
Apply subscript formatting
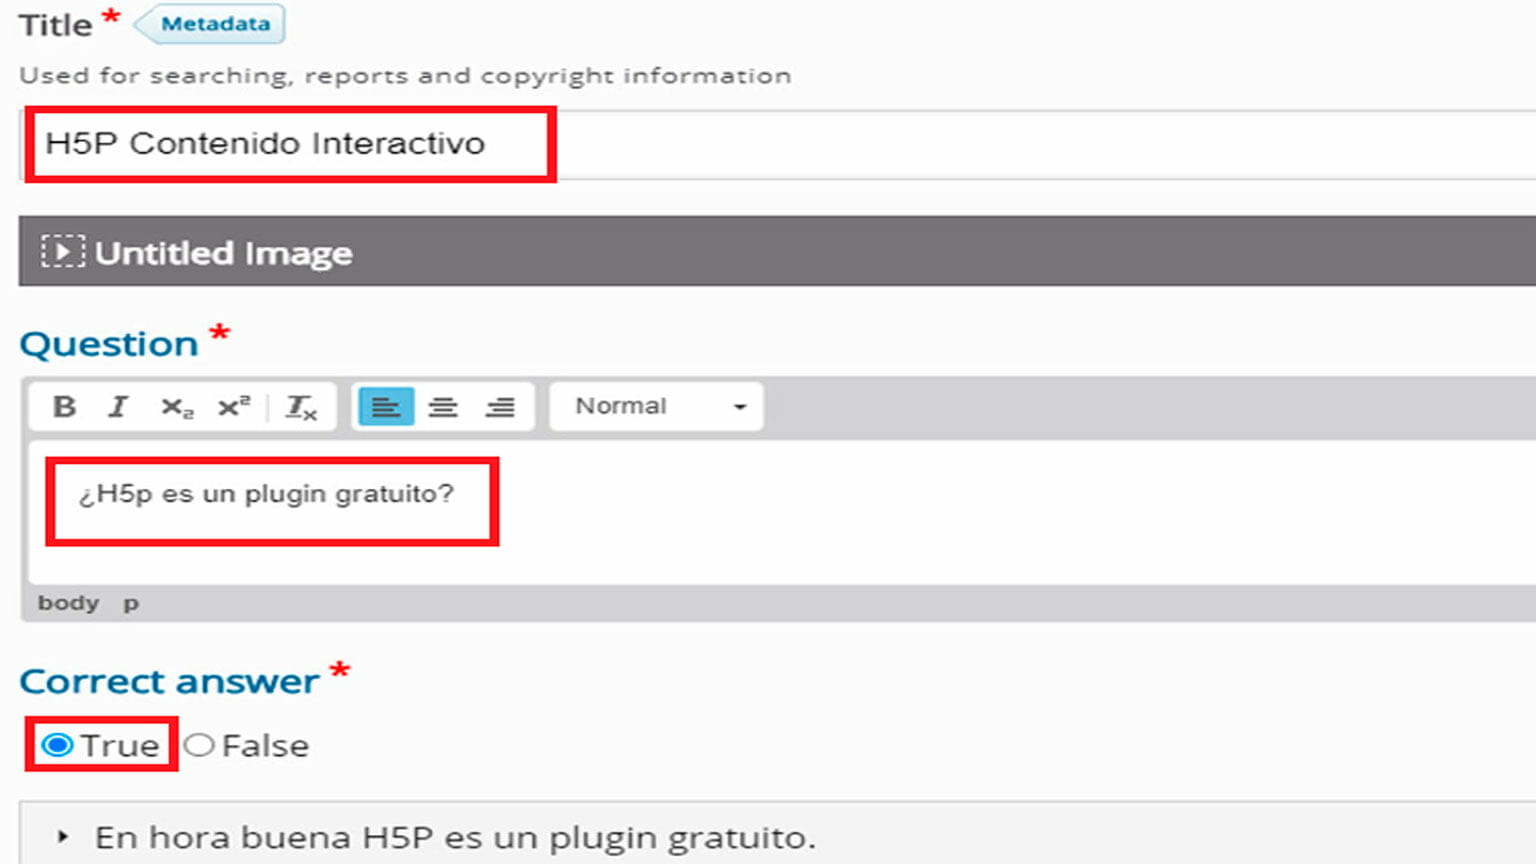[176, 407]
